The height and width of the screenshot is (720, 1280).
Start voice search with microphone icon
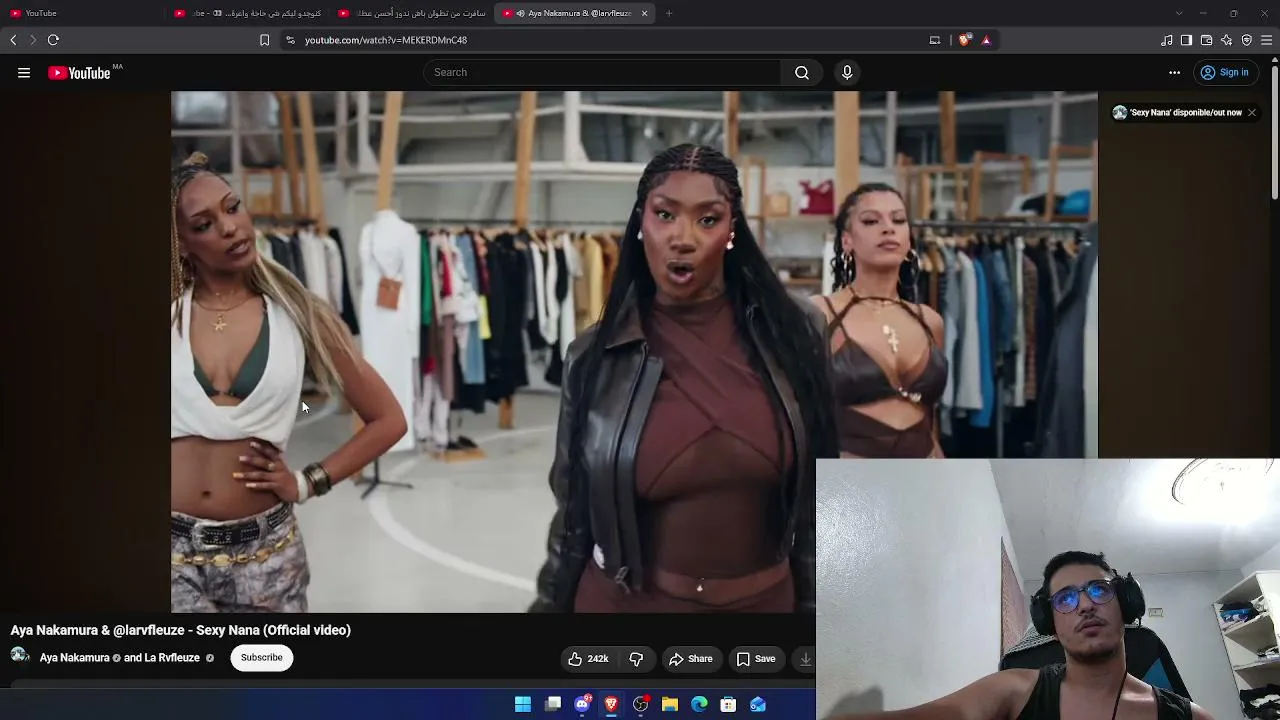click(847, 72)
